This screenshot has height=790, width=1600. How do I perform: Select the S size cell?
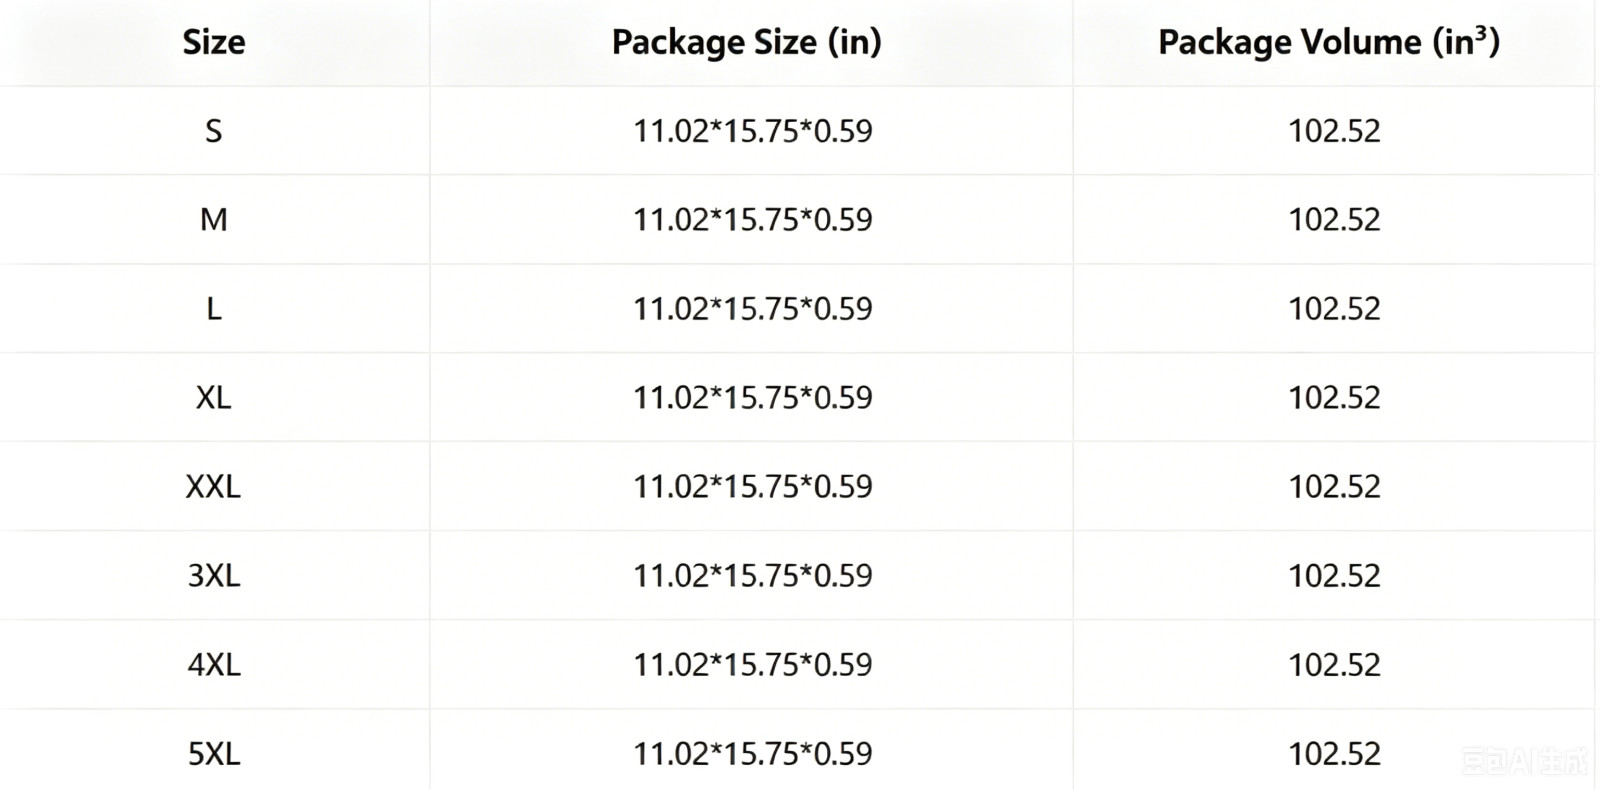click(x=213, y=131)
